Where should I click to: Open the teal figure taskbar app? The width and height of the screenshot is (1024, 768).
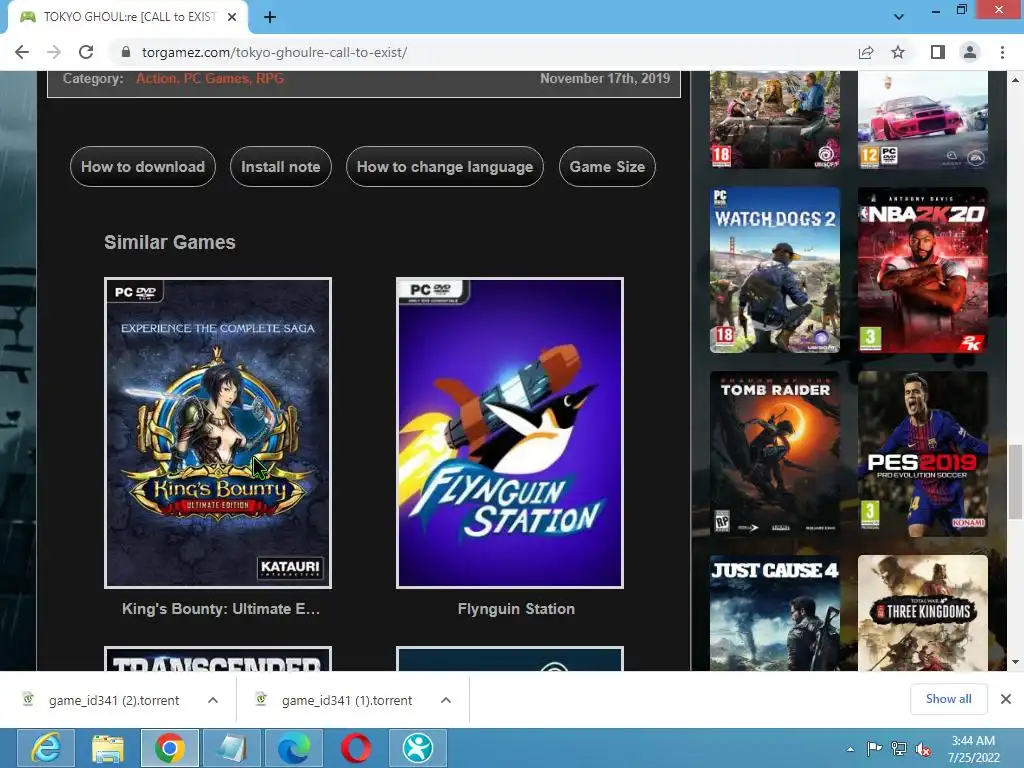[x=418, y=748]
